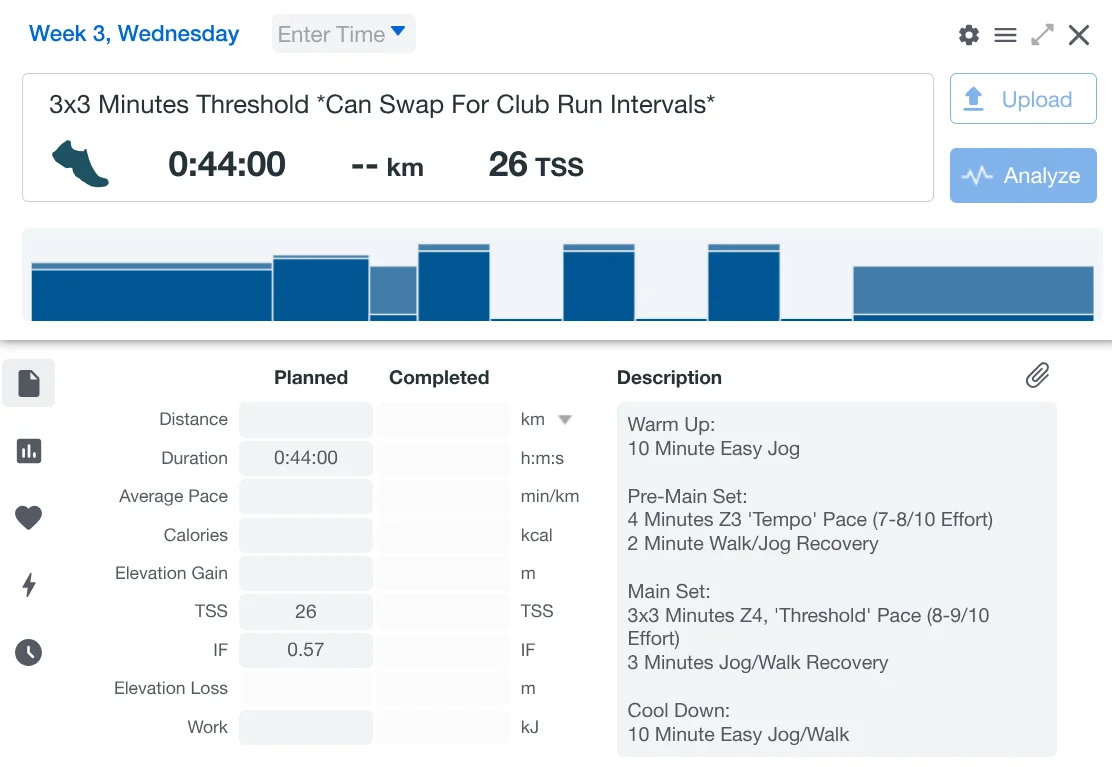The image size is (1112, 767).
Task: Open the bar chart sidebar icon
Action: point(29,451)
